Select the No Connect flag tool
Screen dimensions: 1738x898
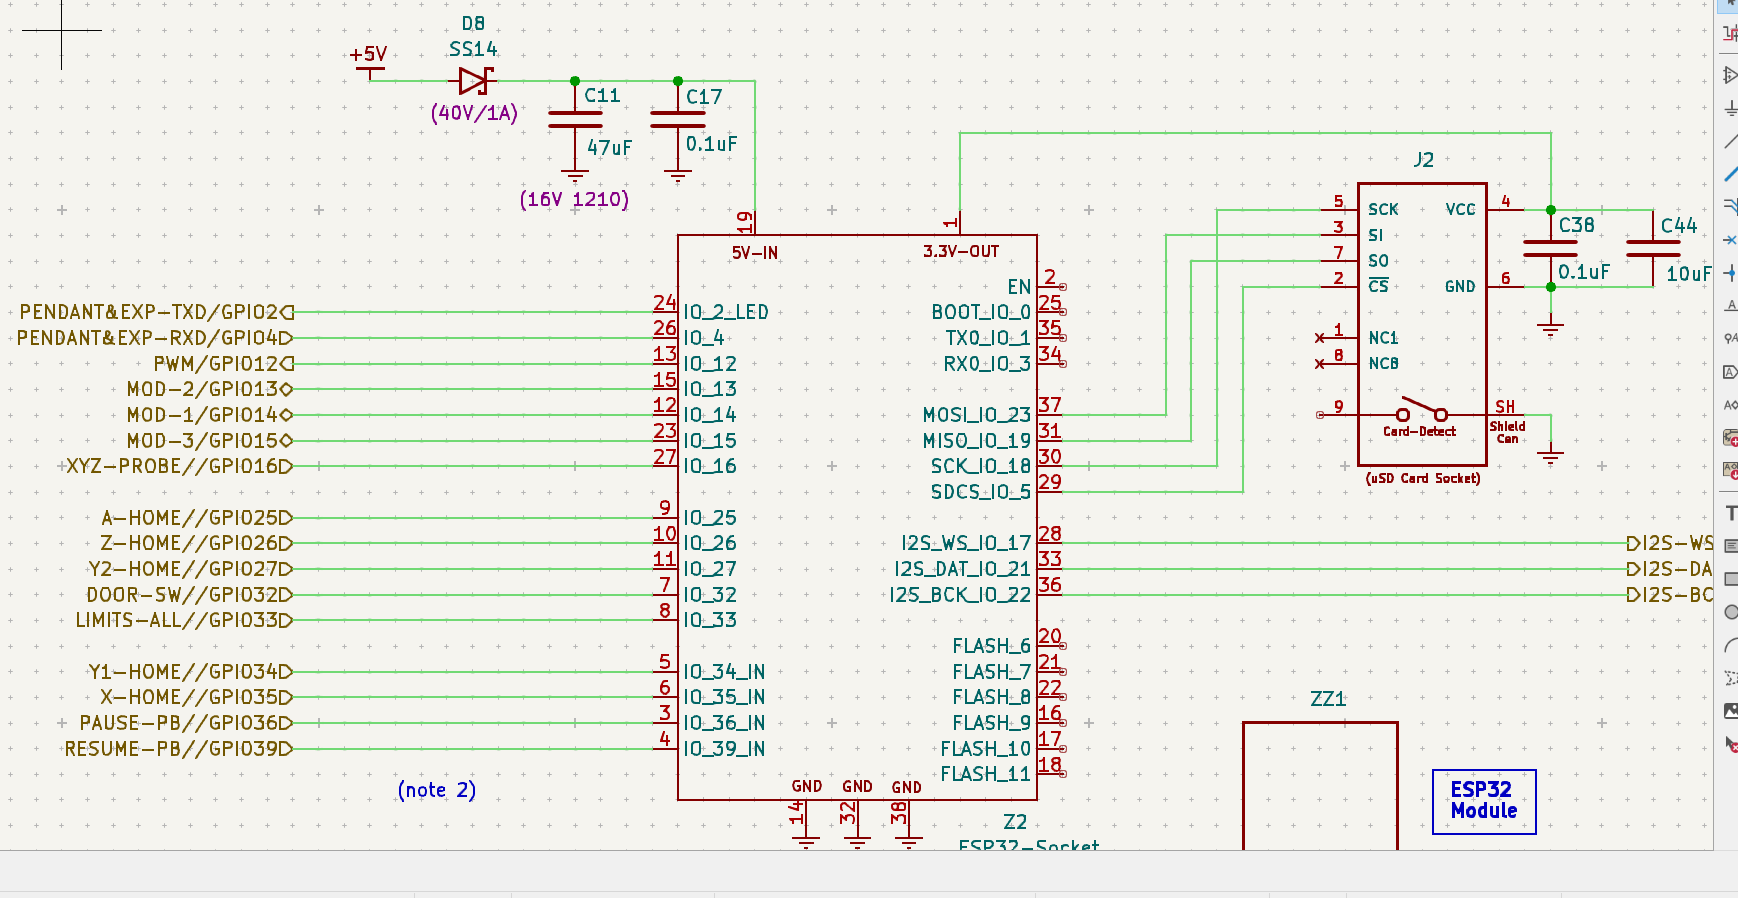pyautogui.click(x=1730, y=240)
